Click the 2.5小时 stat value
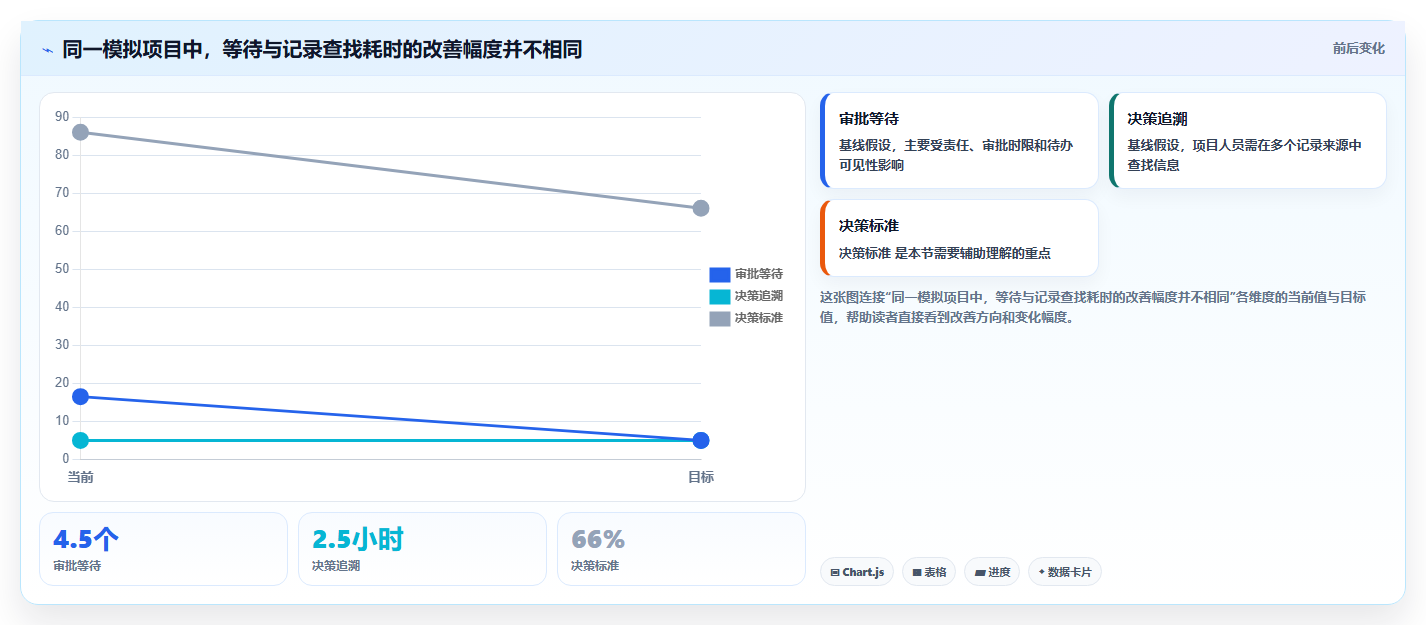The height and width of the screenshot is (625, 1426). coord(358,539)
